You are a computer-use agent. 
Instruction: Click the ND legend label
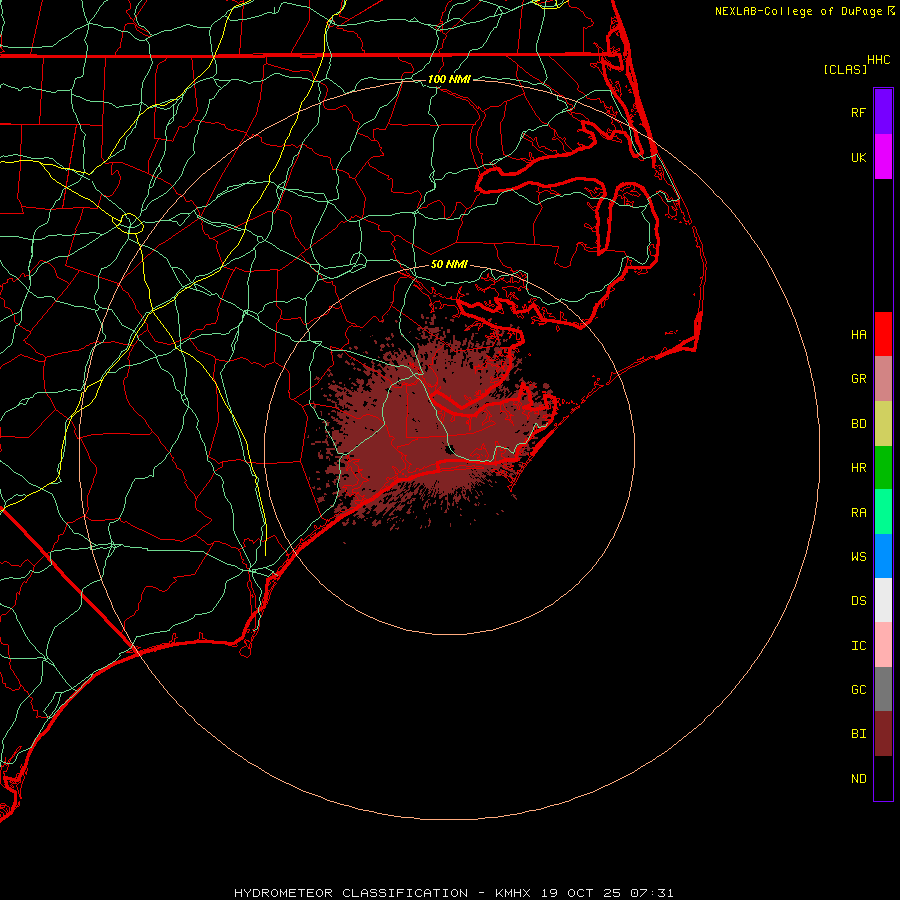coord(858,779)
